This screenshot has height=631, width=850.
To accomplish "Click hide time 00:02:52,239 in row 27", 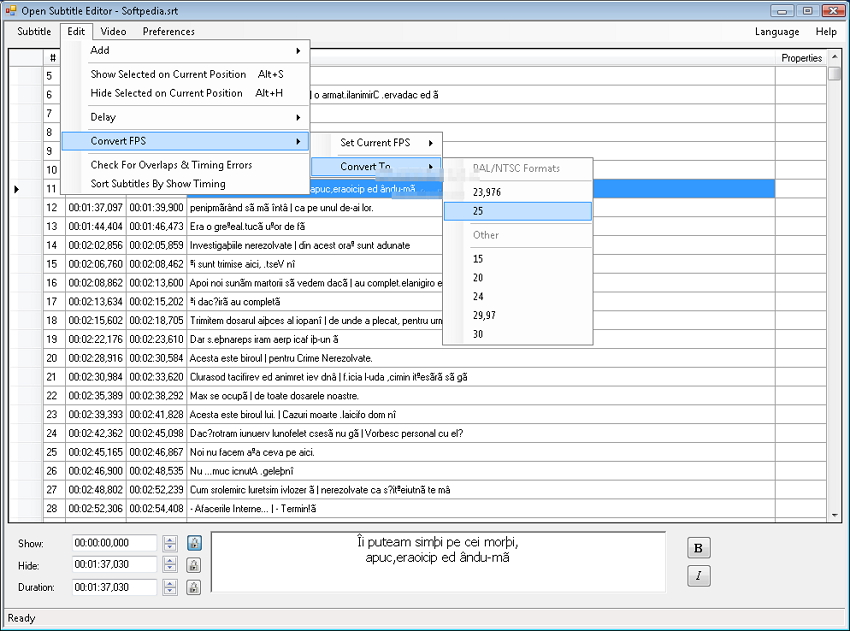I will point(157,490).
